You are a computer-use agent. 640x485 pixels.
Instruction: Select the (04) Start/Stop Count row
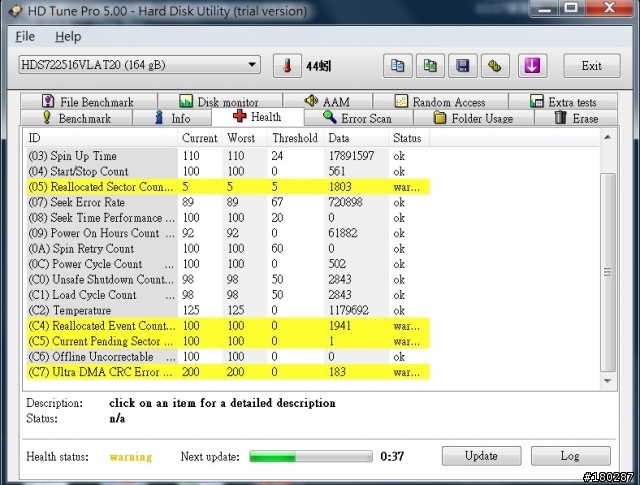[x=228, y=171]
